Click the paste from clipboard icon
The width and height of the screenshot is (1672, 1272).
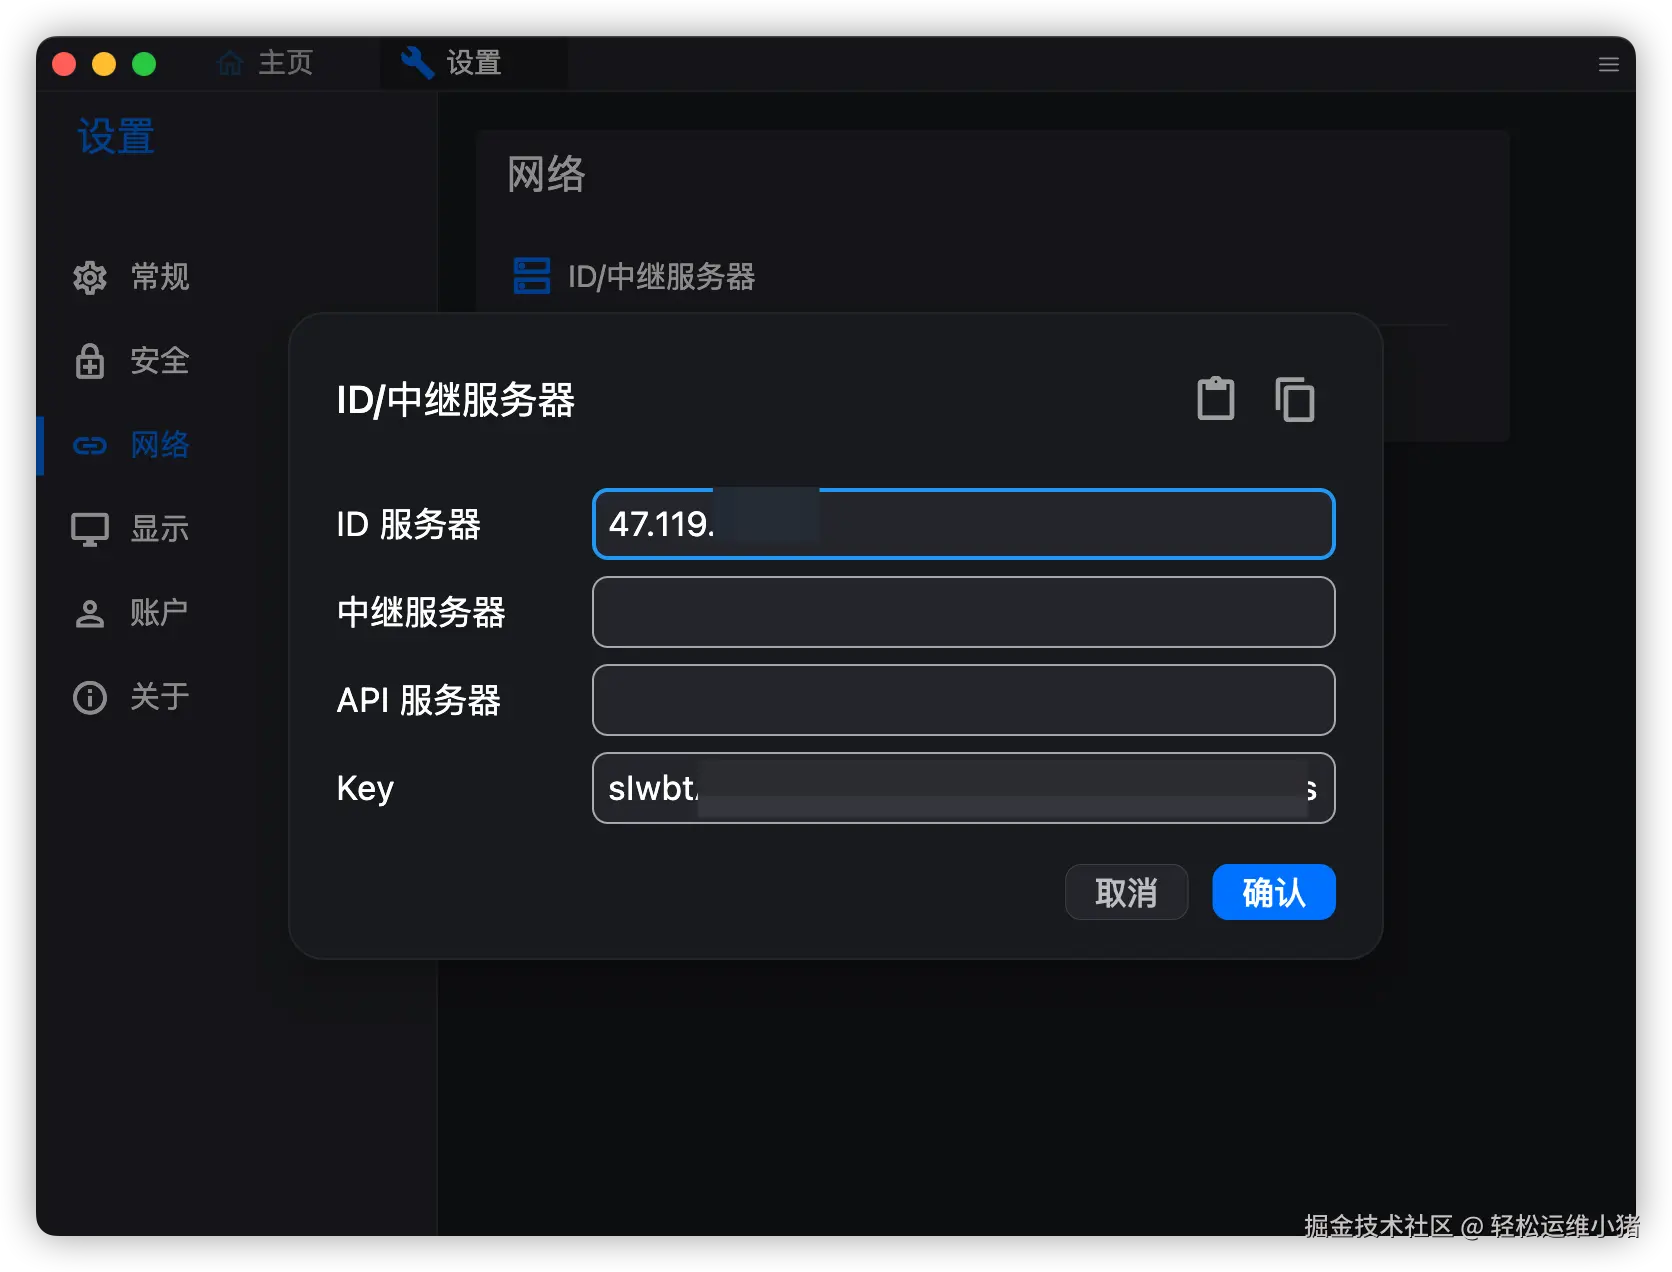[1216, 398]
